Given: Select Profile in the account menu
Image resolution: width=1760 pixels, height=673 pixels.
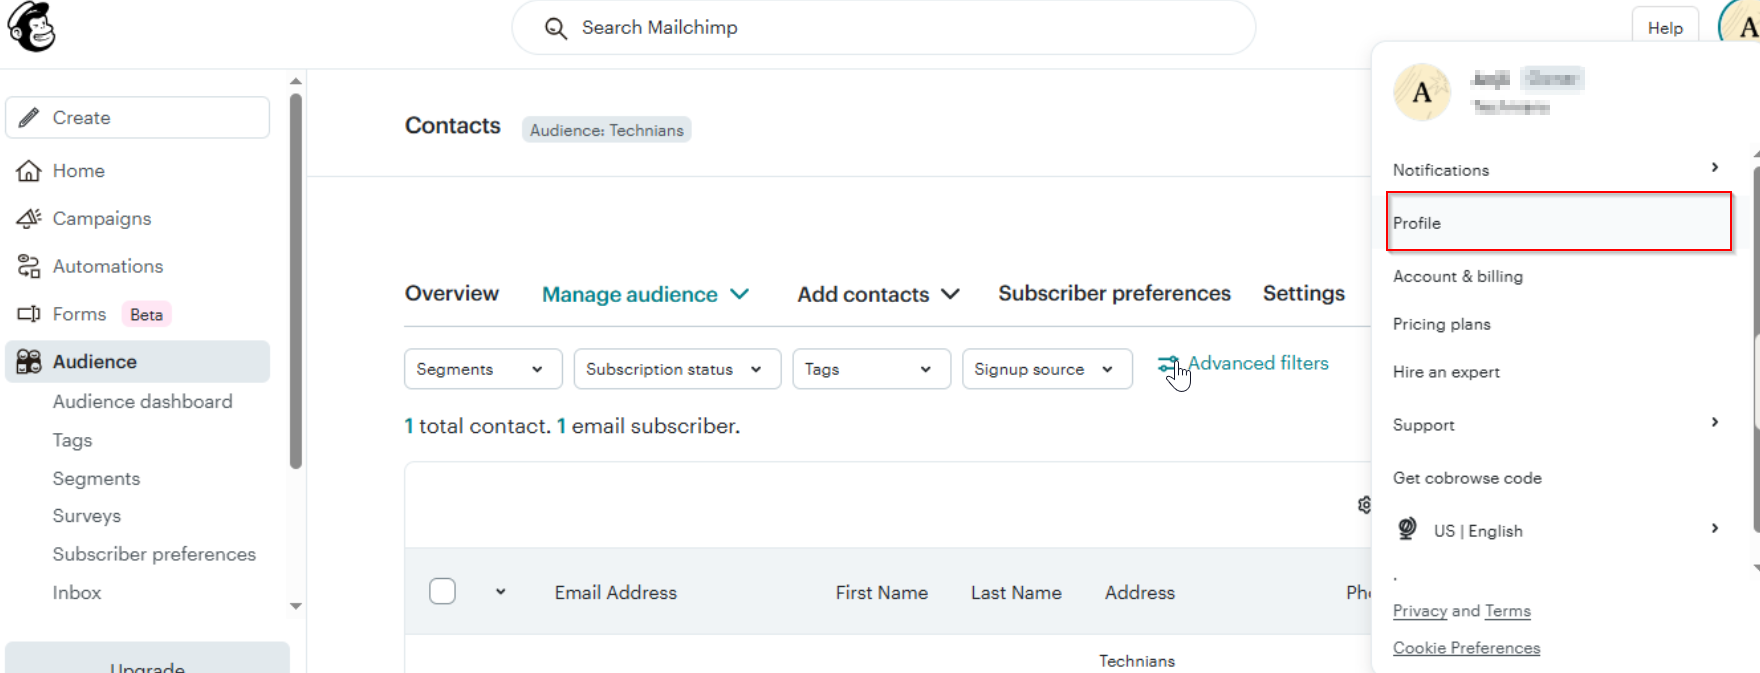Looking at the screenshot, I should click(x=1558, y=222).
